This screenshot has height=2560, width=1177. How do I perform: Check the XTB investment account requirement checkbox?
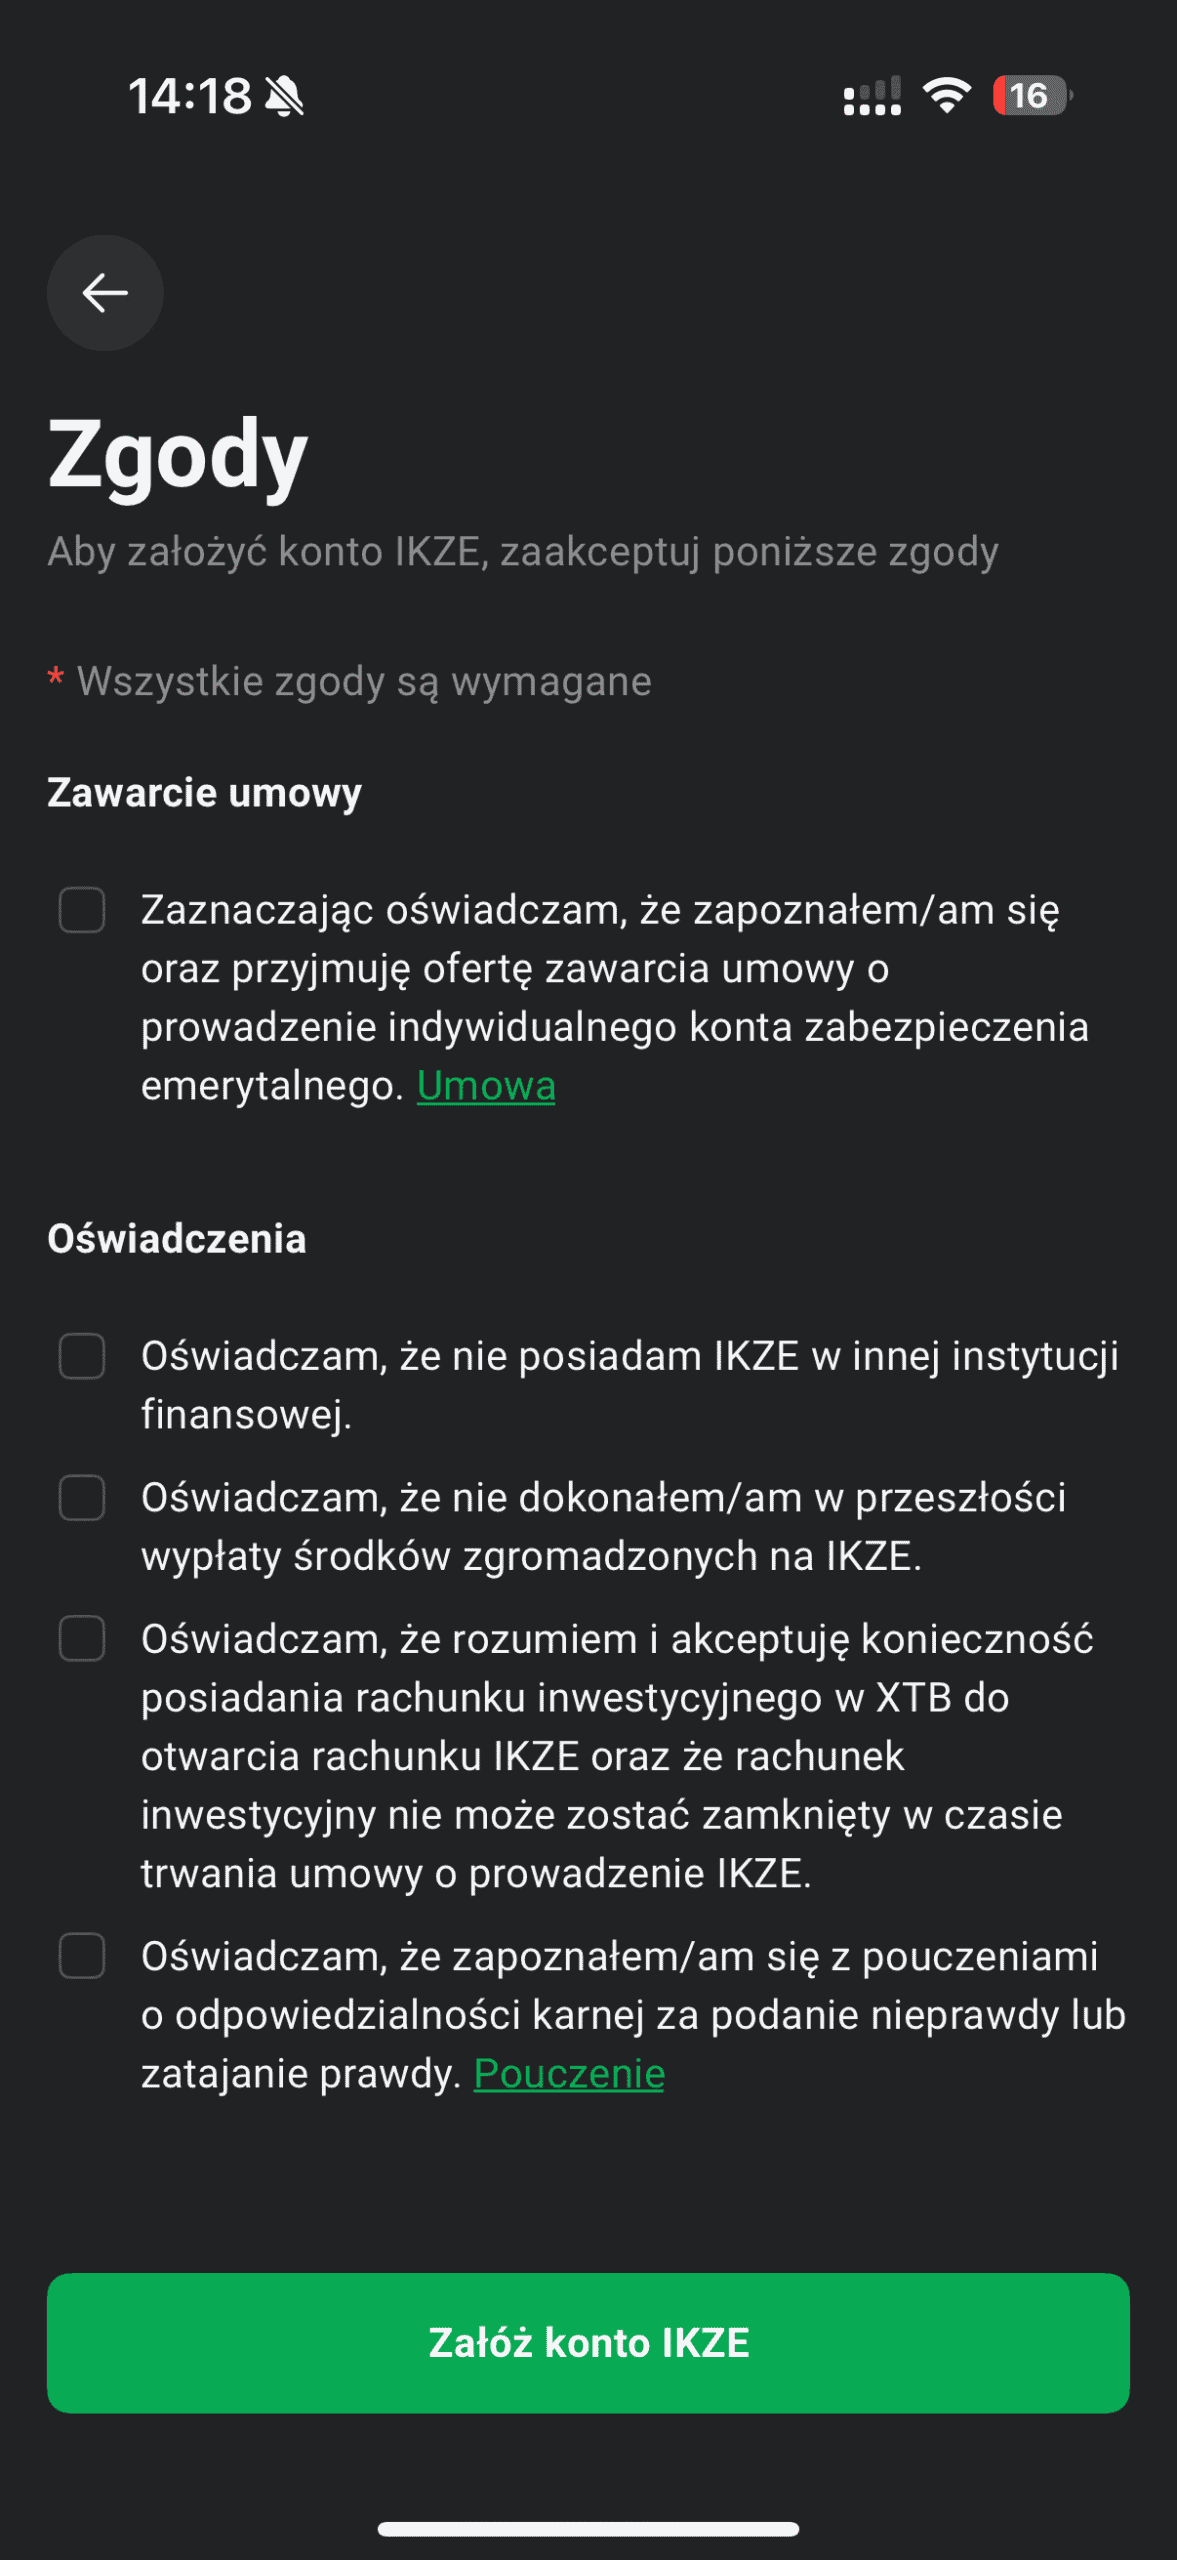[82, 1639]
